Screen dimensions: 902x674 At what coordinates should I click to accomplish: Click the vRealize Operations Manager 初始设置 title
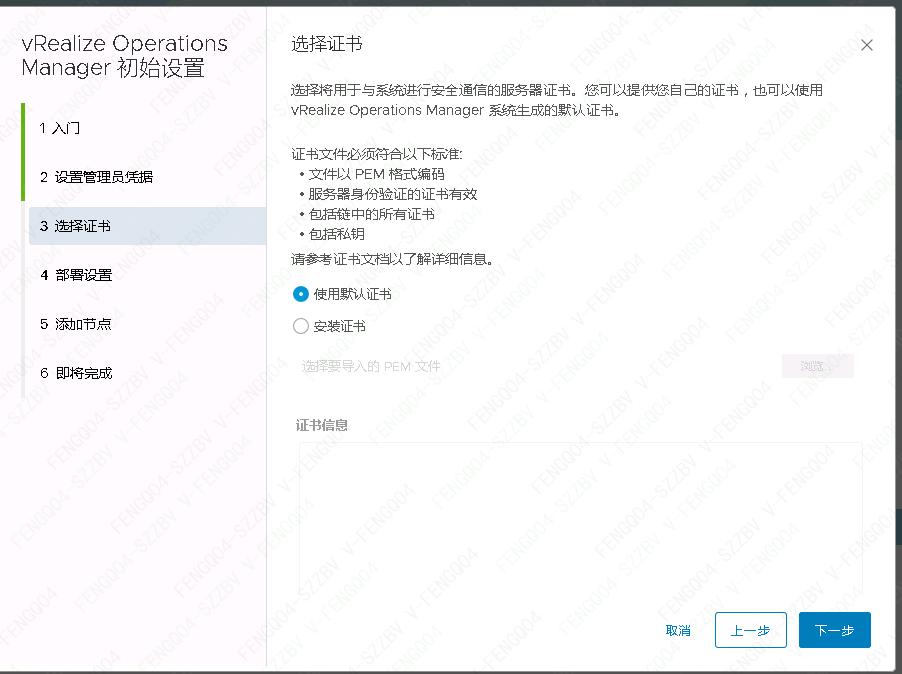(x=124, y=55)
